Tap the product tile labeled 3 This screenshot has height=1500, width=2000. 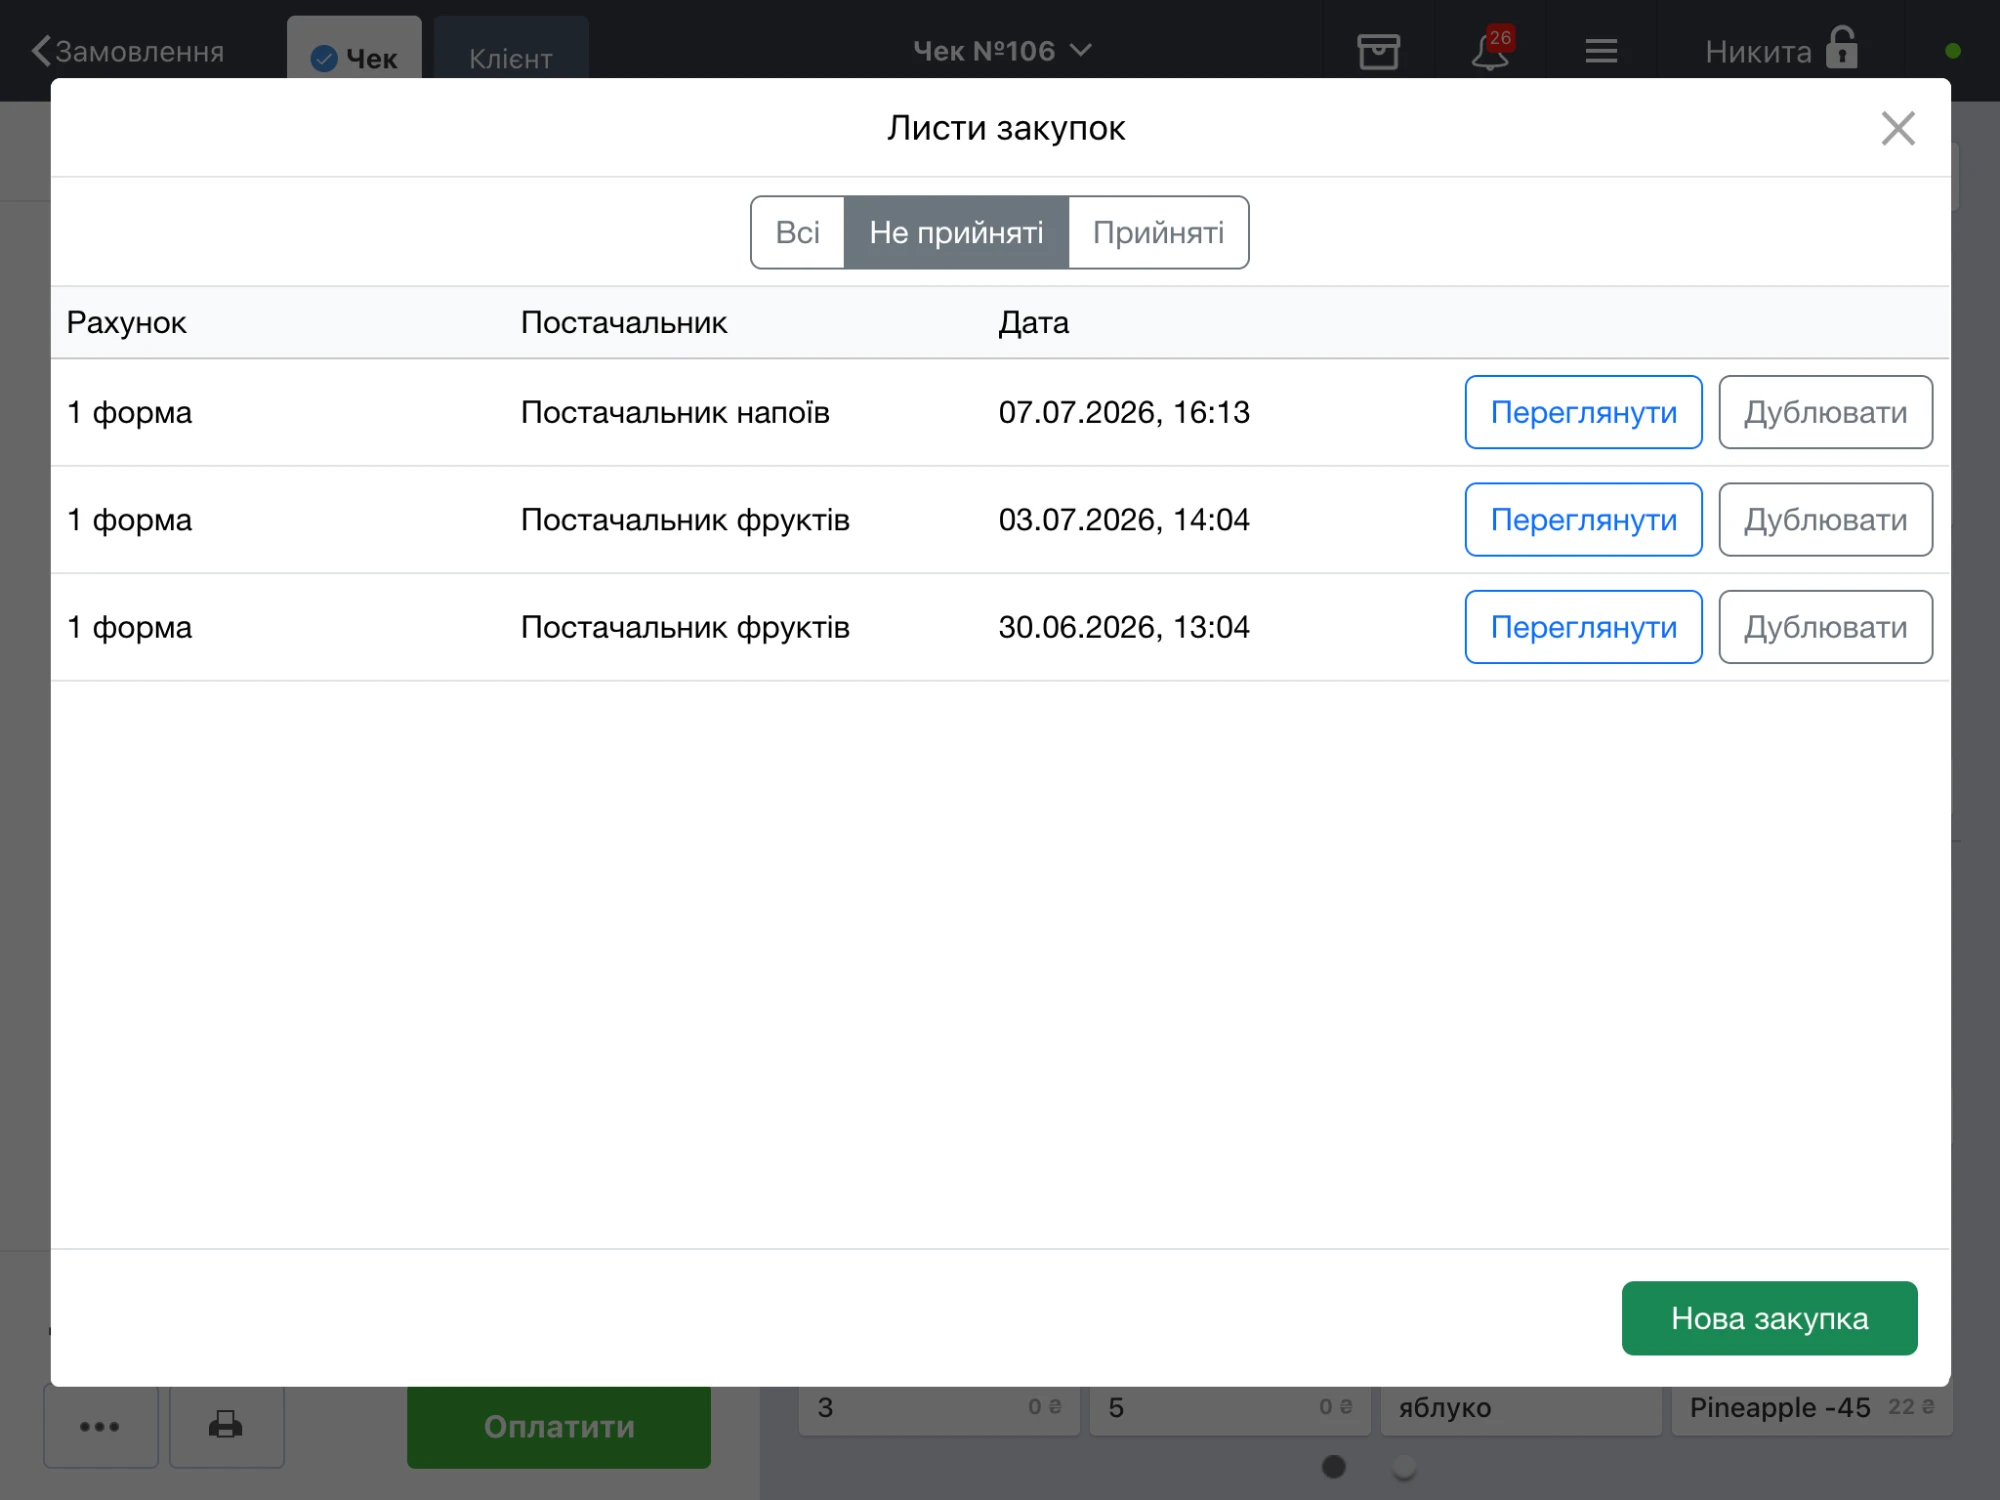click(938, 1409)
